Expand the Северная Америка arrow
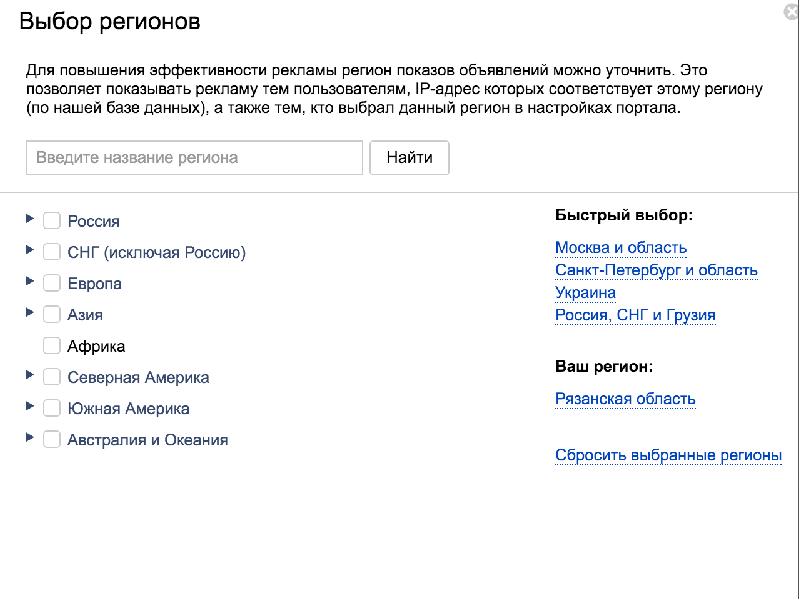 31,376
